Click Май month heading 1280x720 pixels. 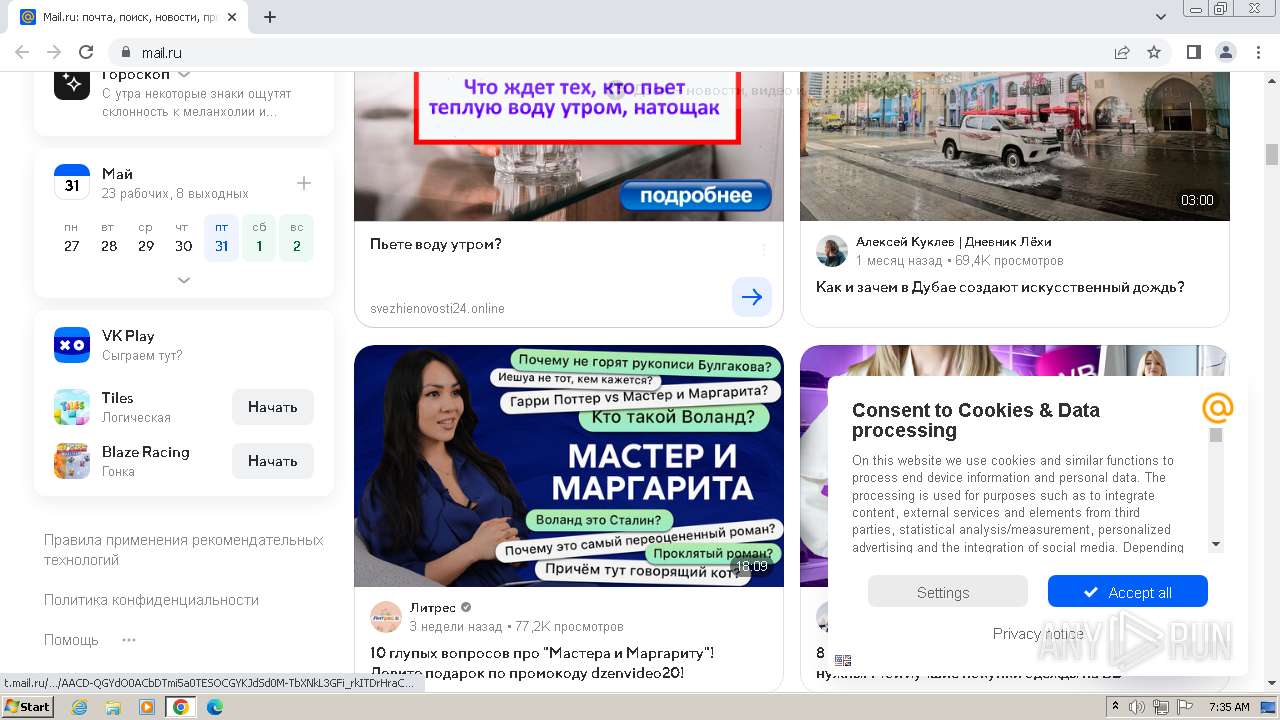117,174
